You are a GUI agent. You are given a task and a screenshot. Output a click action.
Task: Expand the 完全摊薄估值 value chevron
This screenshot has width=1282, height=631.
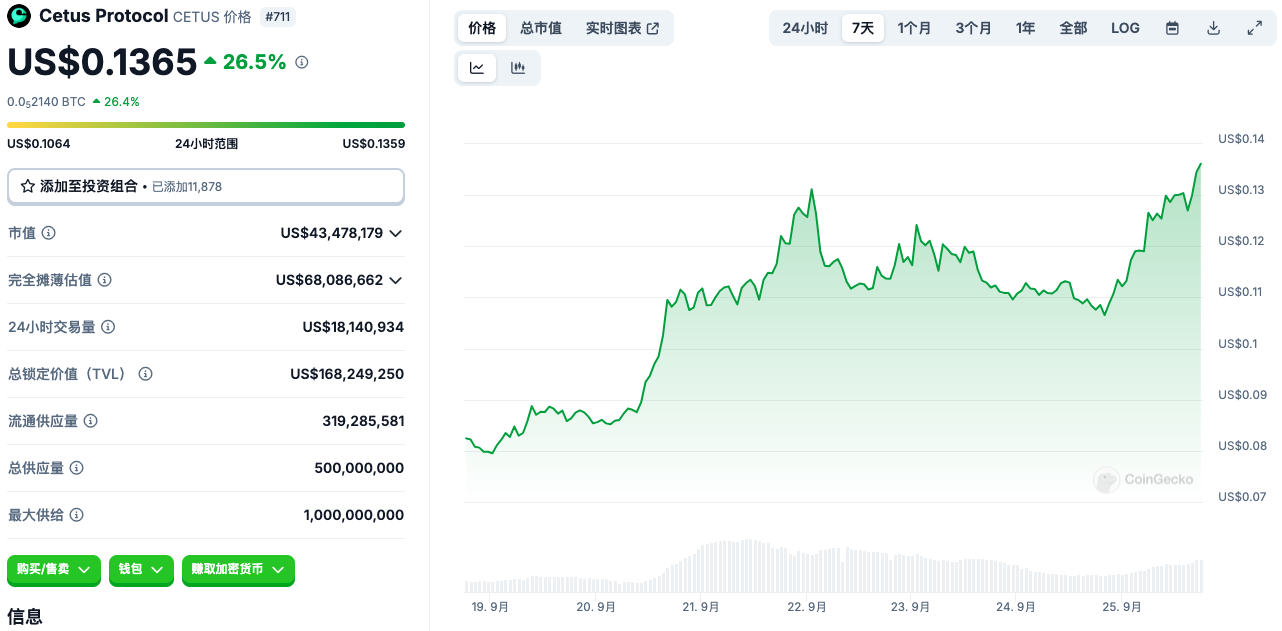tap(396, 280)
